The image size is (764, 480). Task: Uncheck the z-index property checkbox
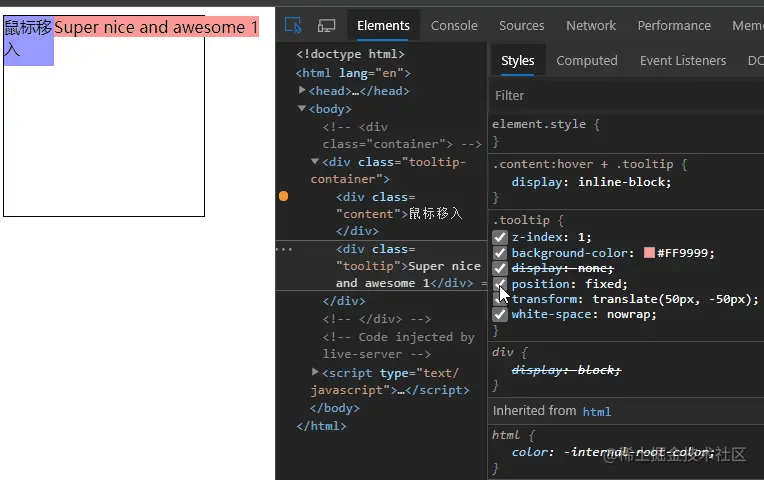pos(499,237)
